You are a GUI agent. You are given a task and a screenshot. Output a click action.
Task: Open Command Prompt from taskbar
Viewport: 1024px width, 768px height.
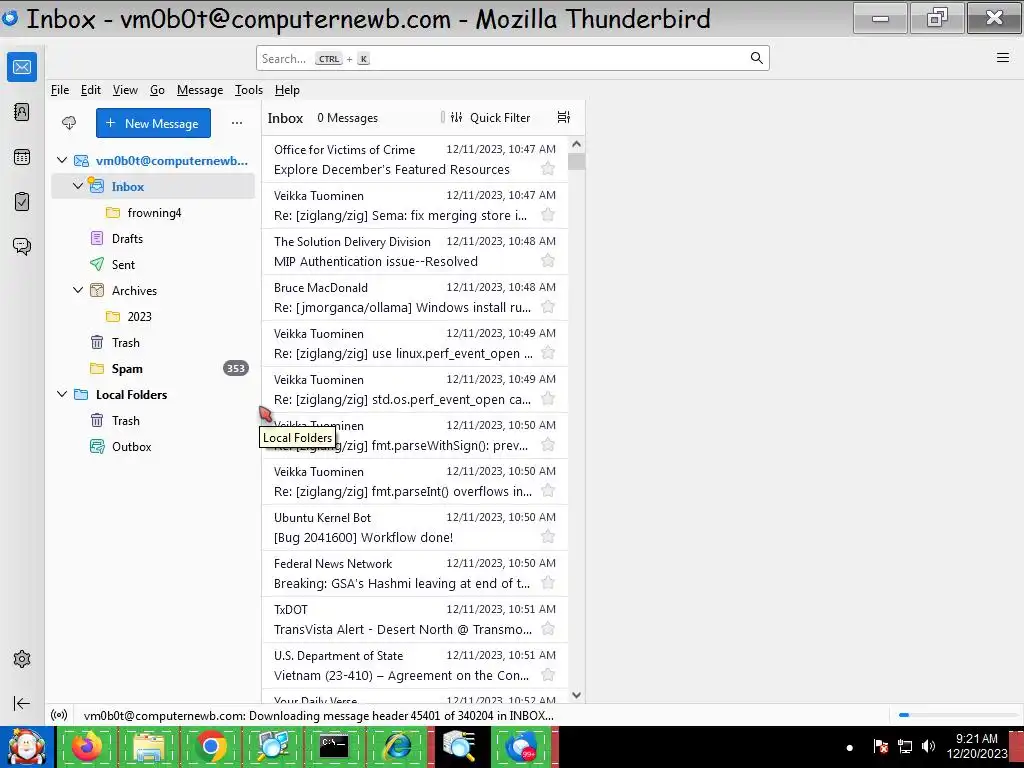(x=334, y=746)
